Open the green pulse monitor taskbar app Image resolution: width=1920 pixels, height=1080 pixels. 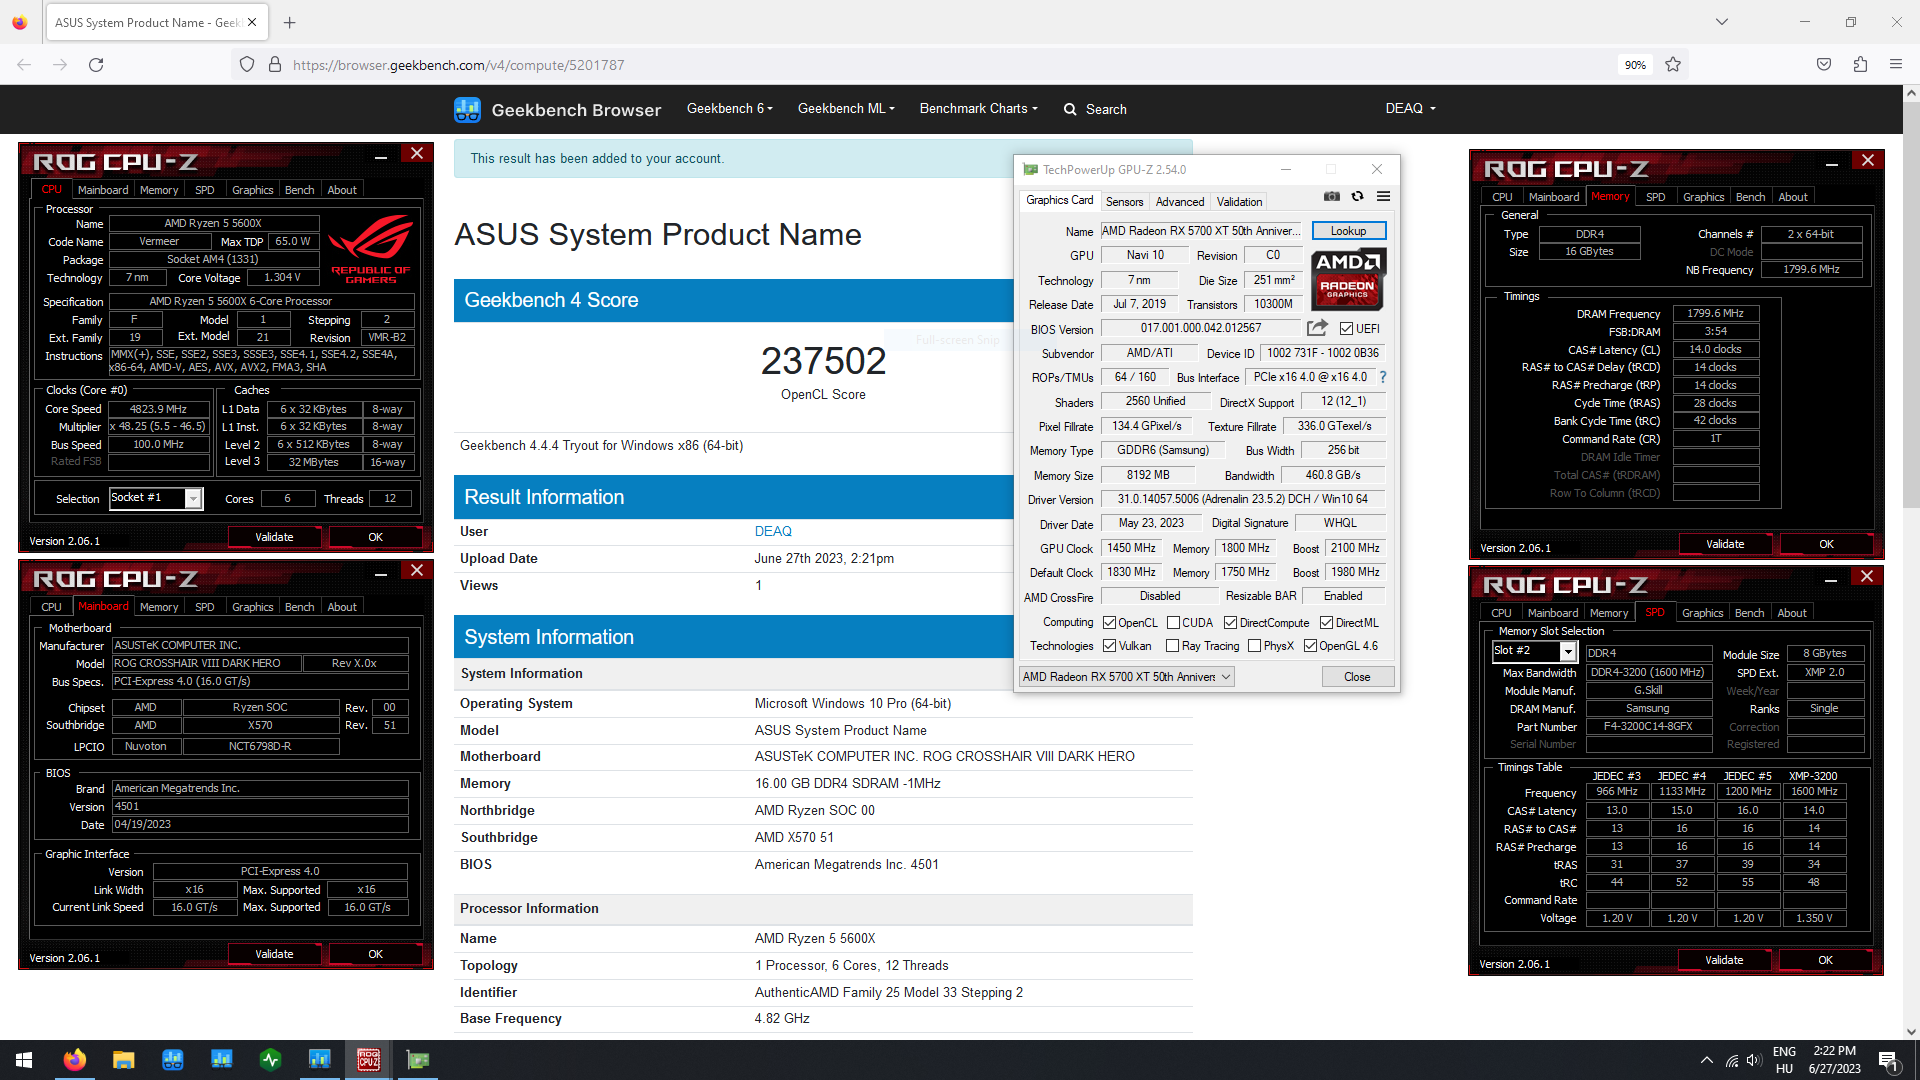[270, 1060]
